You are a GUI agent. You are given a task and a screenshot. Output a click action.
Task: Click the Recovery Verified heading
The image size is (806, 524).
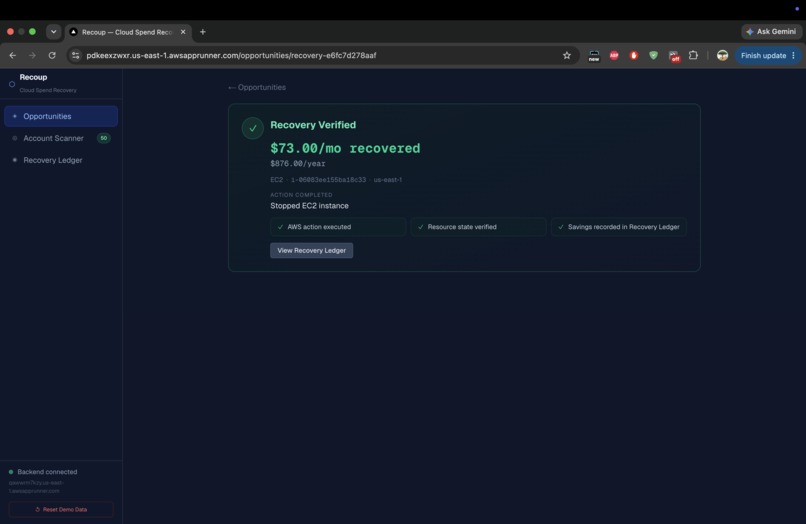point(313,125)
